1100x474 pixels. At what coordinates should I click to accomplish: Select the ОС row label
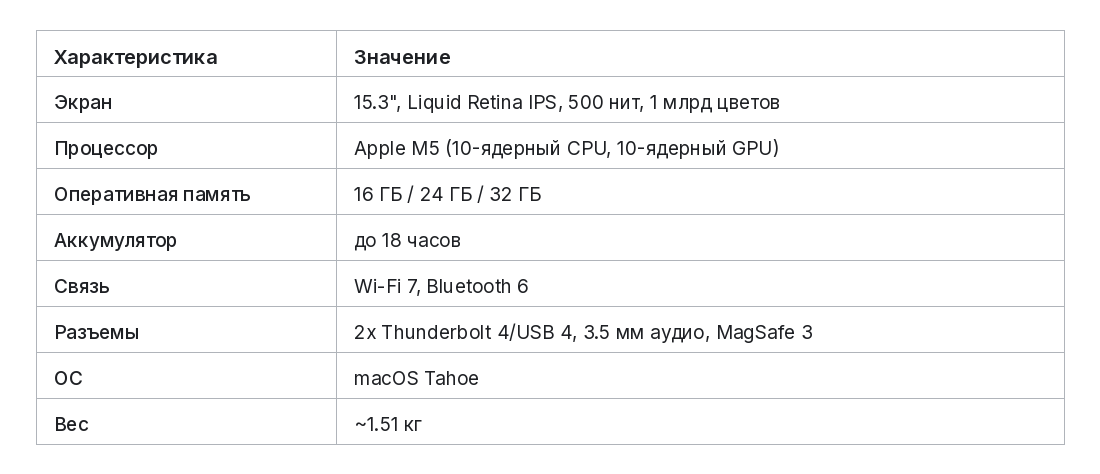(68, 379)
